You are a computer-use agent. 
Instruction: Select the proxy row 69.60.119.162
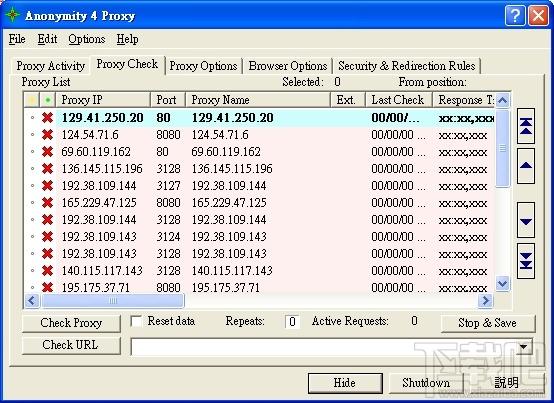click(260, 152)
